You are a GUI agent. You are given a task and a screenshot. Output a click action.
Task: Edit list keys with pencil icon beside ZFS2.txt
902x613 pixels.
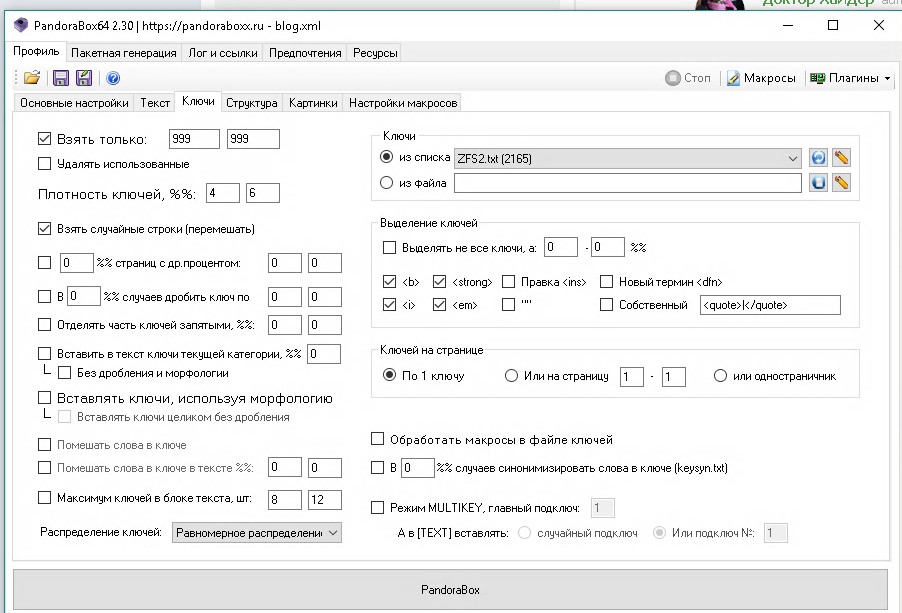pos(841,158)
